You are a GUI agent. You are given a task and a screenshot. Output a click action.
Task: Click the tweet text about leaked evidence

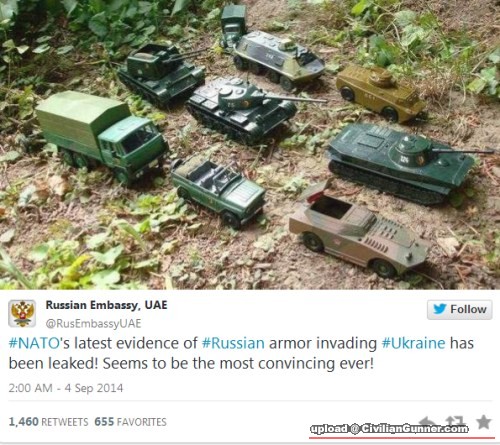tap(241, 353)
